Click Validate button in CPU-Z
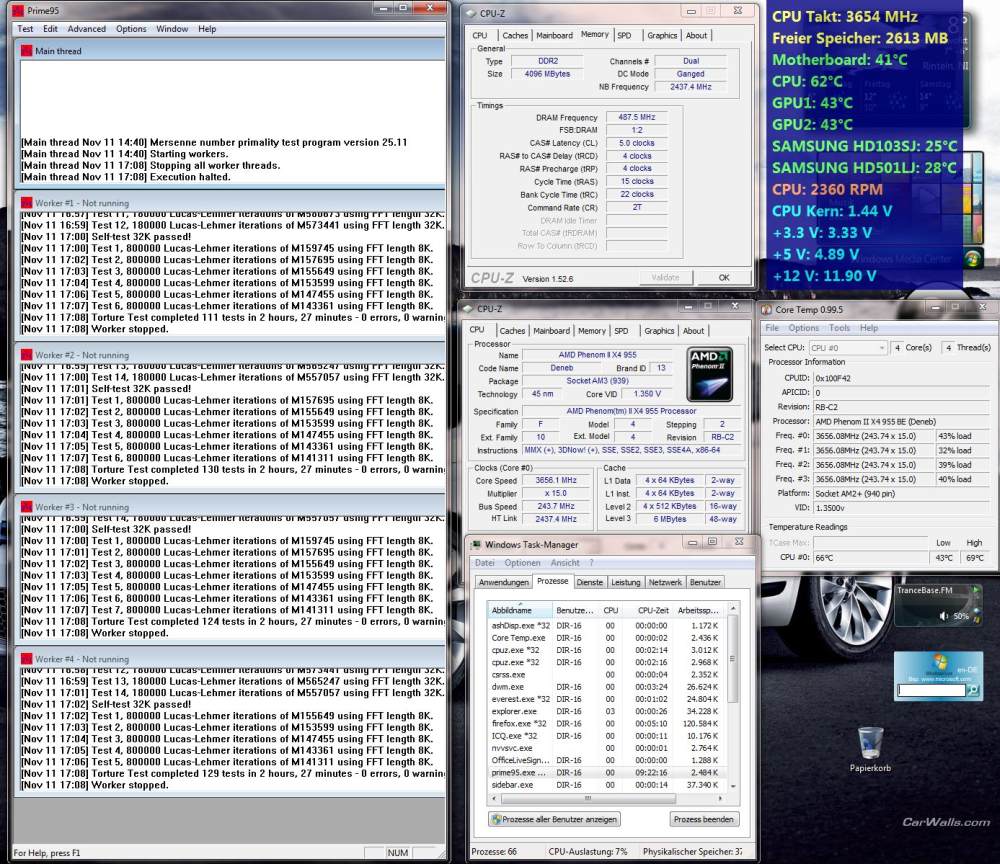The image size is (1000, 864). point(665,277)
